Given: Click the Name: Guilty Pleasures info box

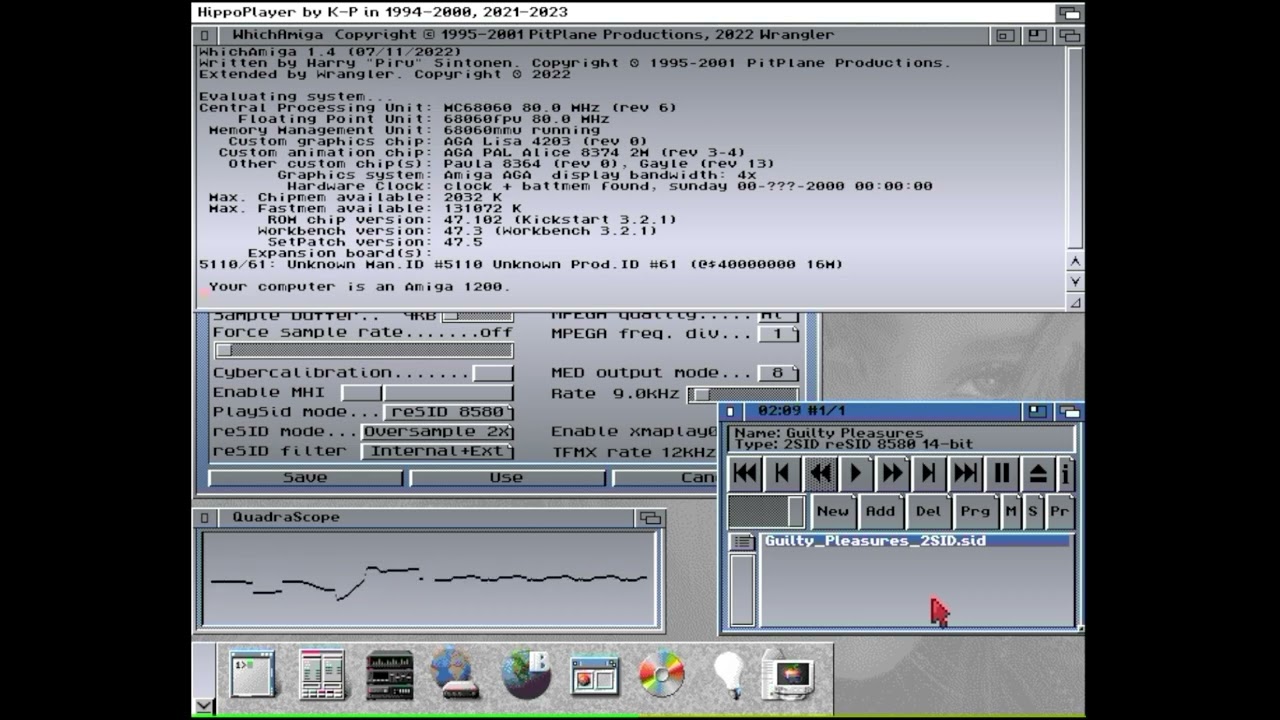Looking at the screenshot, I should pos(902,438).
